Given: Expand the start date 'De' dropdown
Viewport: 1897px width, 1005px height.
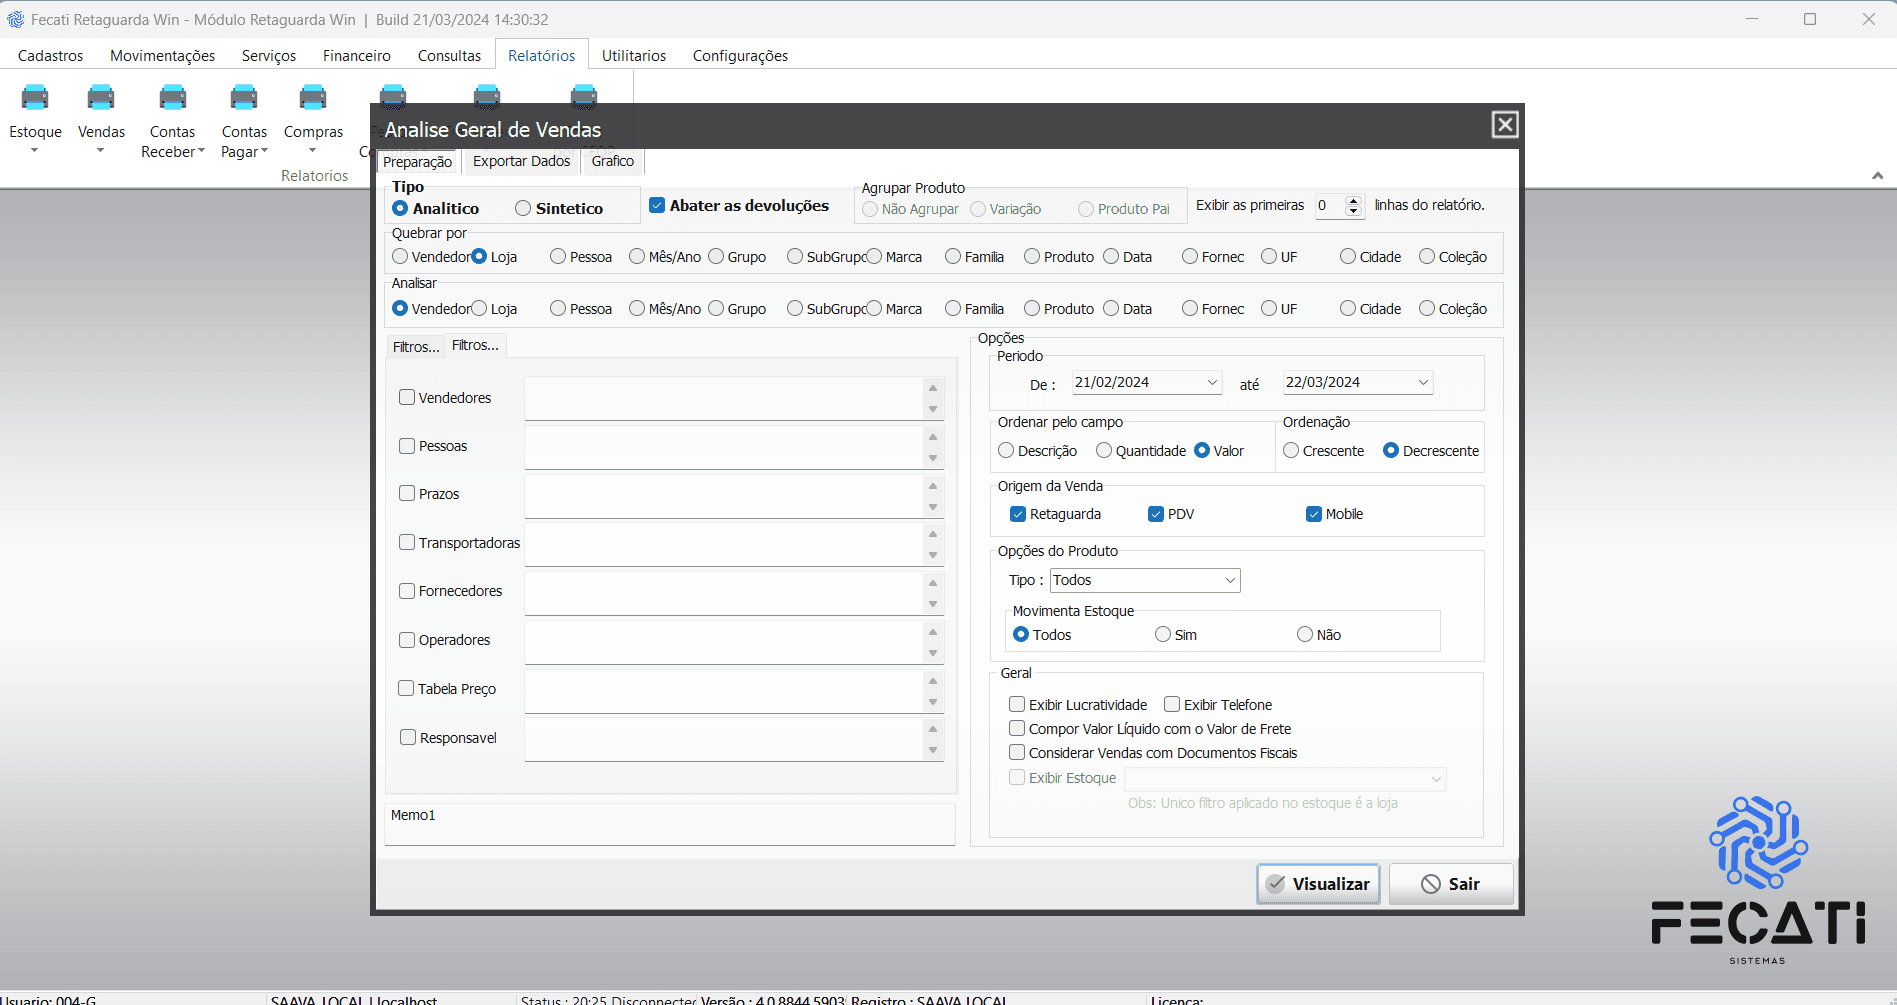Looking at the screenshot, I should pos(1212,383).
